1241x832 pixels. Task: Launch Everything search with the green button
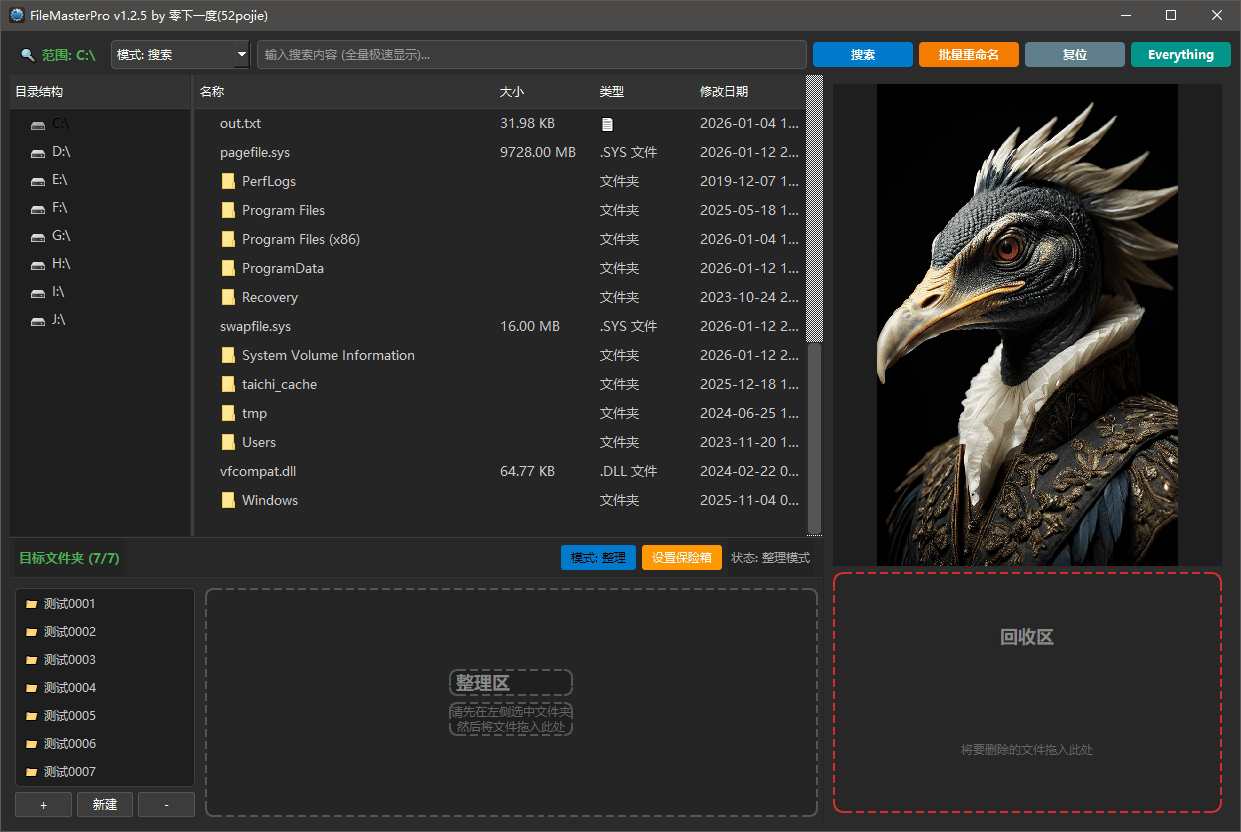[x=1180, y=54]
